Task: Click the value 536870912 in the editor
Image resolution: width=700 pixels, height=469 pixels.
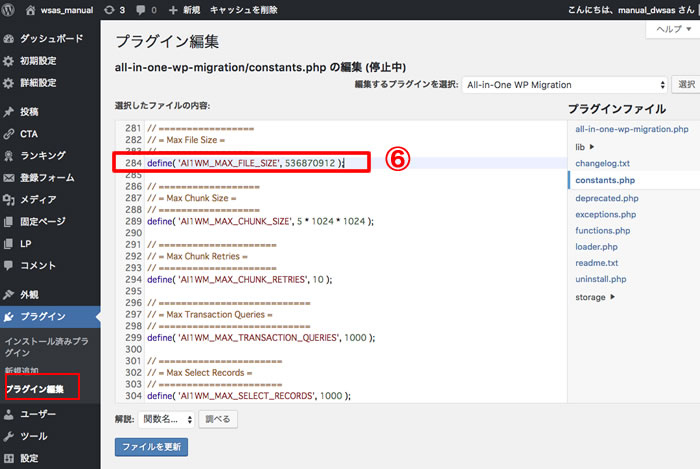Action: 310,163
